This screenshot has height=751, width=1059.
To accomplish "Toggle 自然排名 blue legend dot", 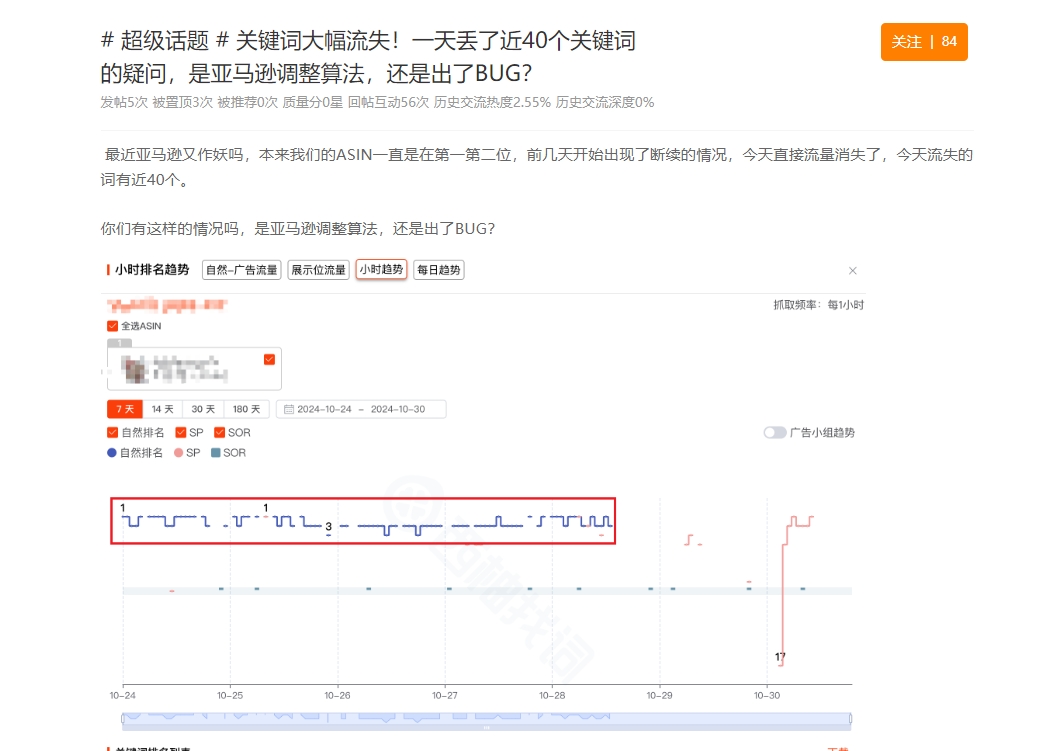I will coord(111,452).
